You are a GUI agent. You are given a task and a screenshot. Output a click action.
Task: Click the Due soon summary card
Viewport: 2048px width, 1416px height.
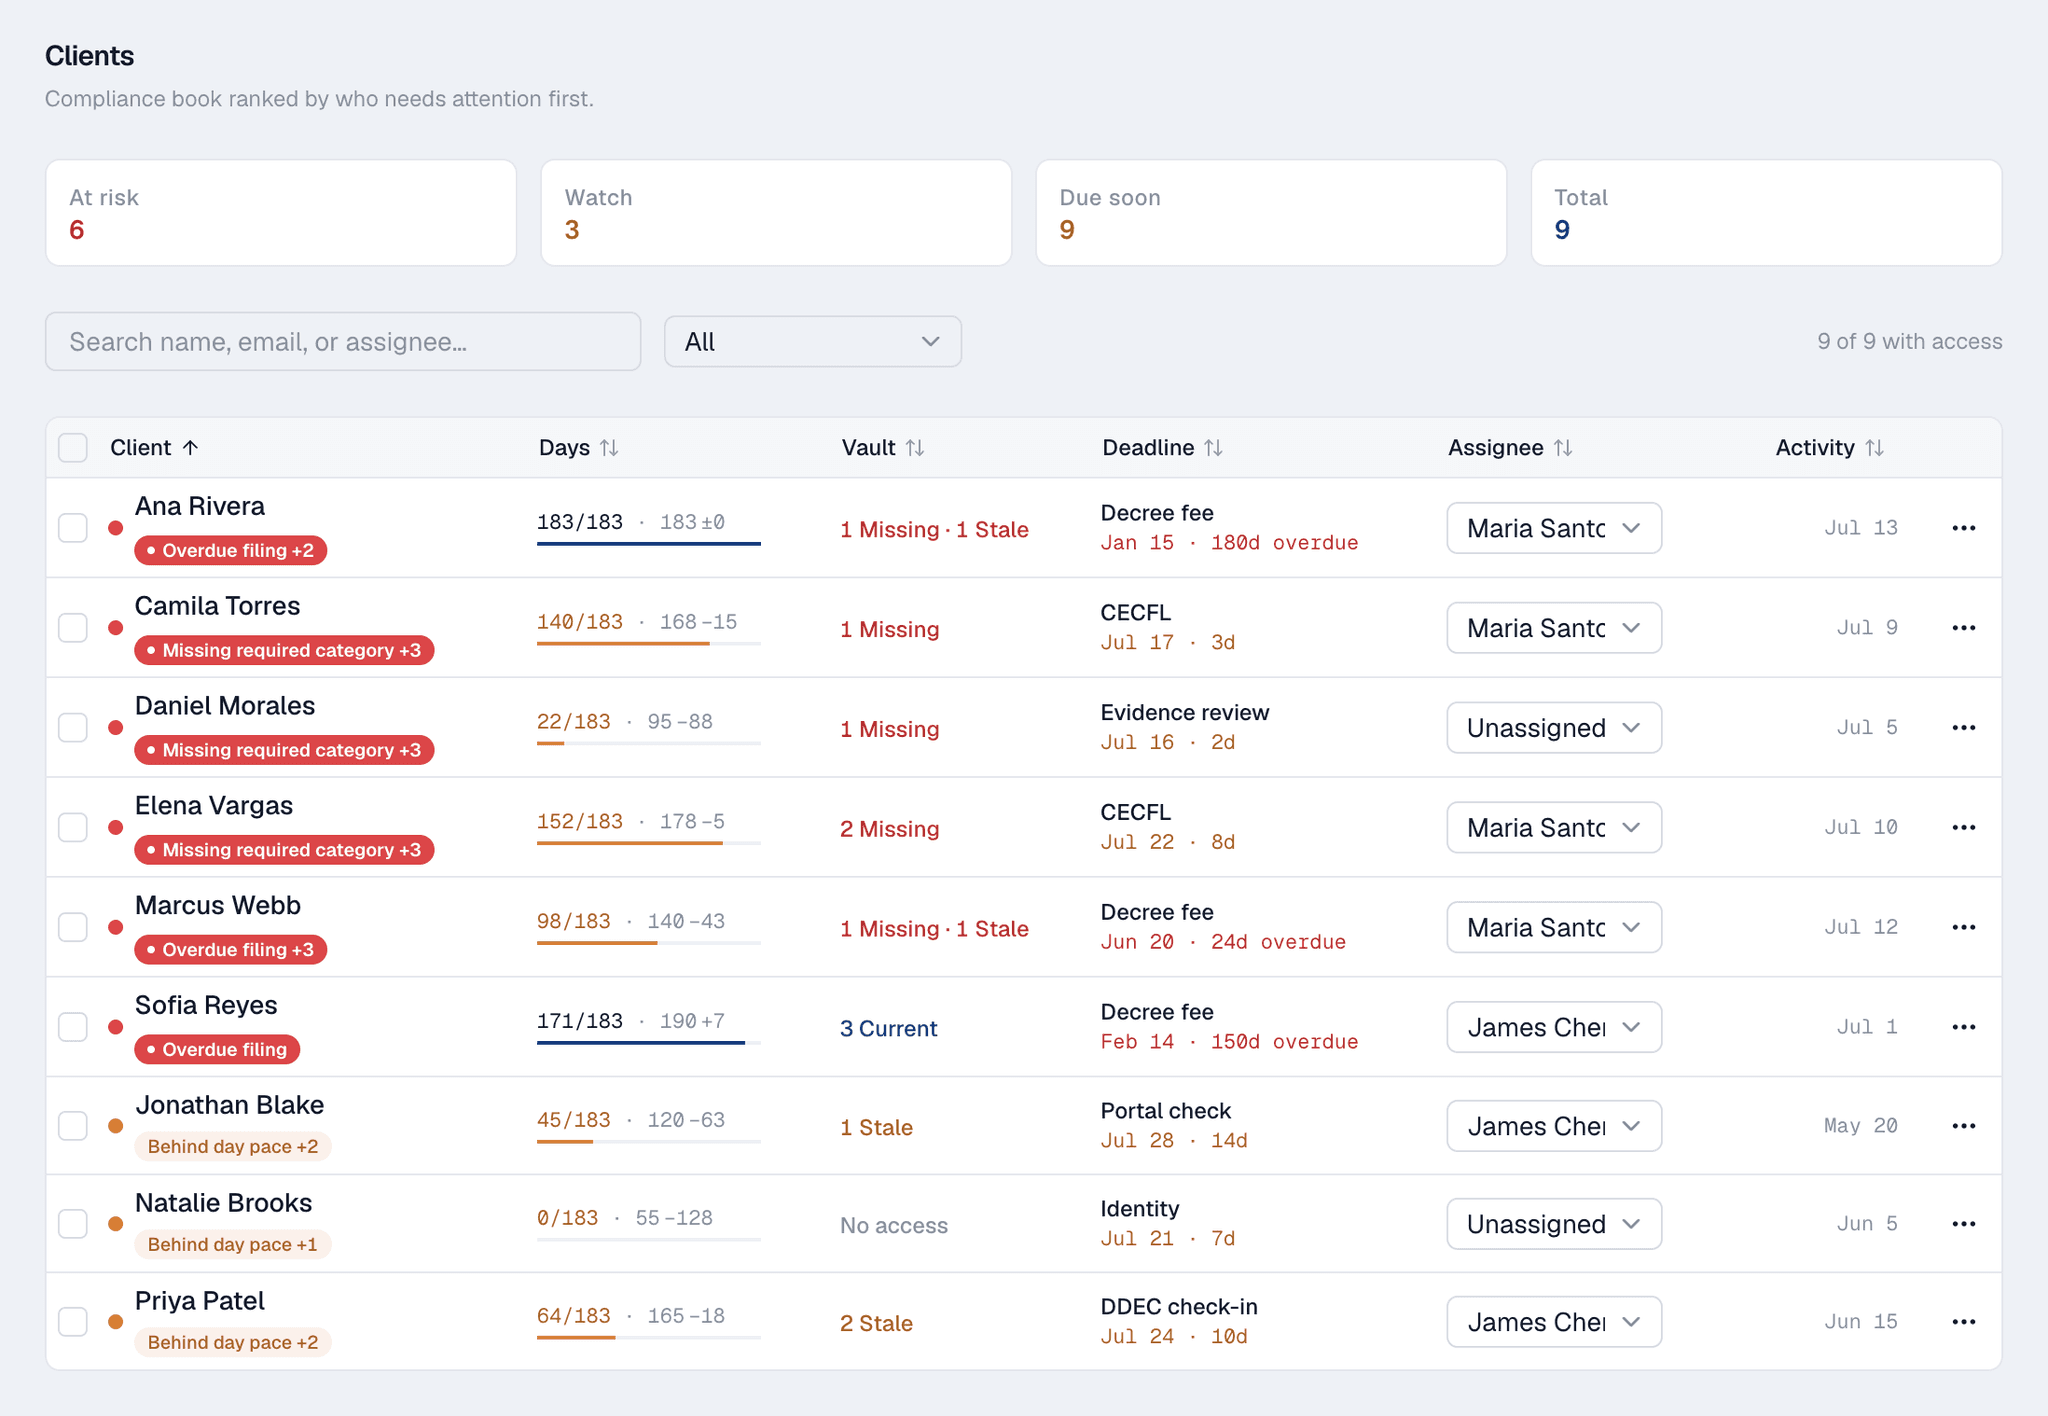click(x=1271, y=213)
